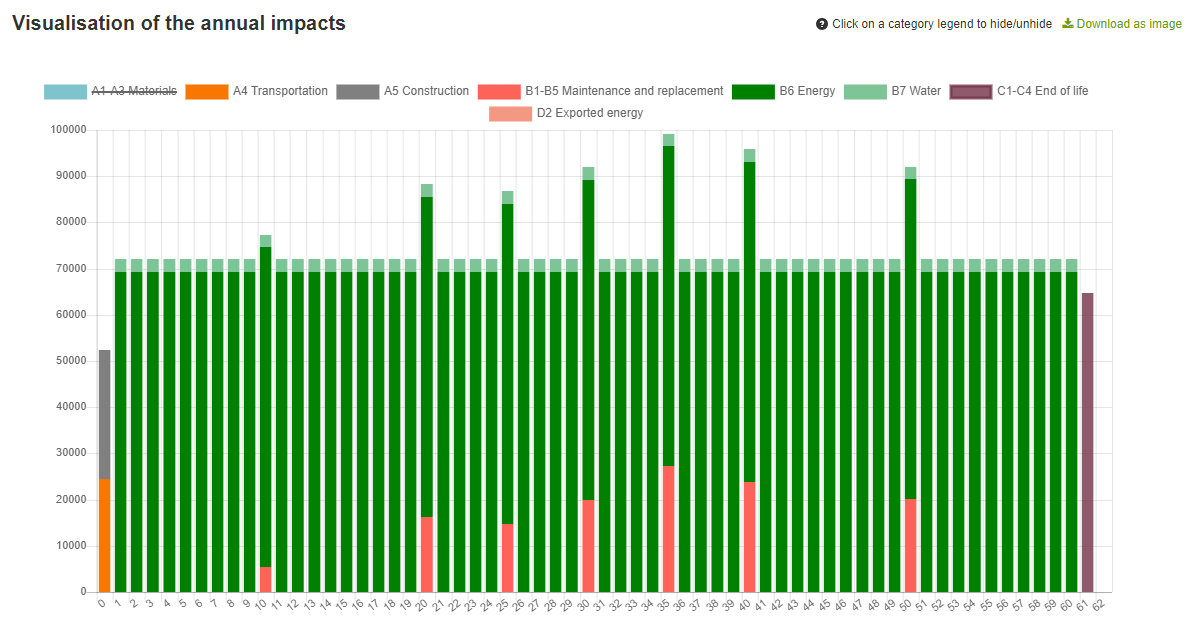Click the orange A4 Transportation swatch
This screenshot has height=627, width=1201.
click(x=206, y=92)
